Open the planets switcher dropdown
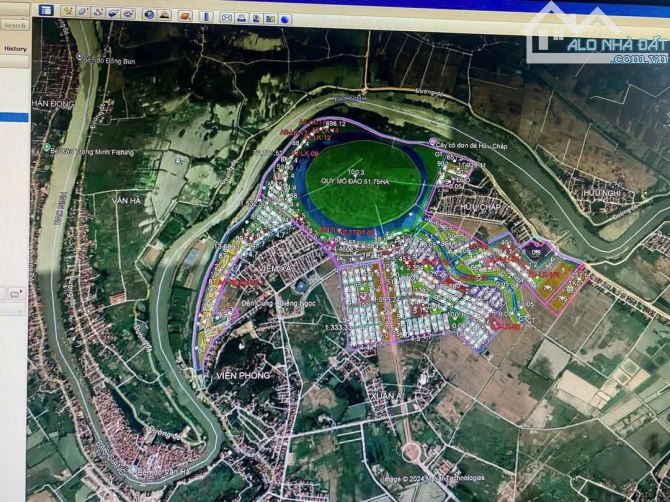670x502 pixels. pyautogui.click(x=184, y=16)
